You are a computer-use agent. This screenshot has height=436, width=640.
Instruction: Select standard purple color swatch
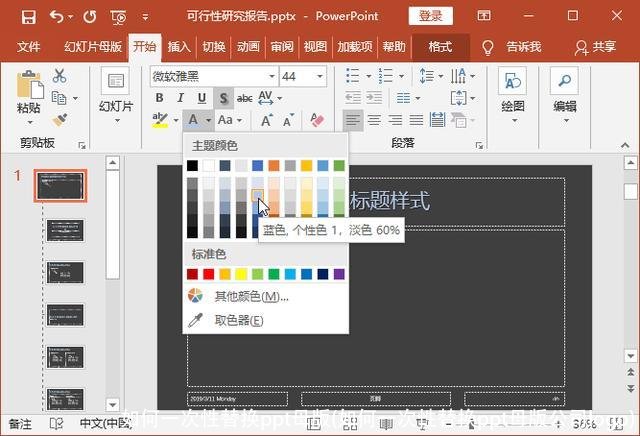(x=339, y=274)
